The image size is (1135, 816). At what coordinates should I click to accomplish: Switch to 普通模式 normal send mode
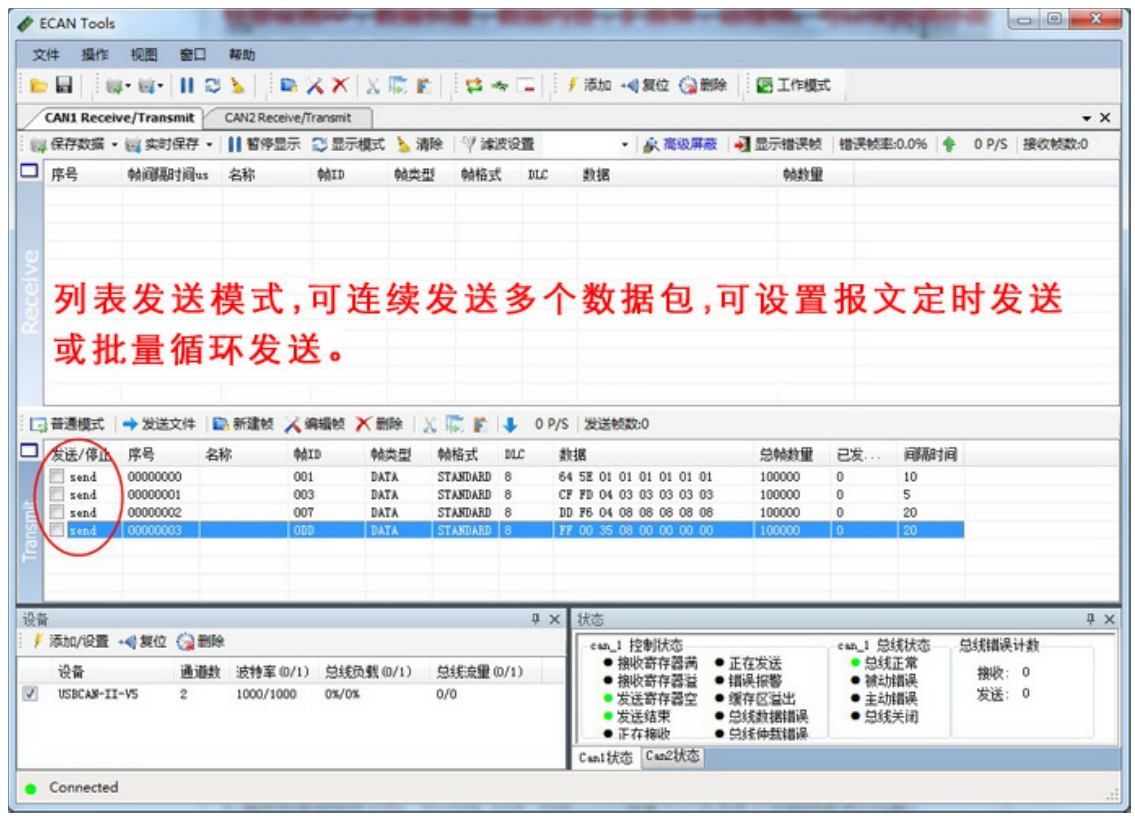tap(67, 424)
